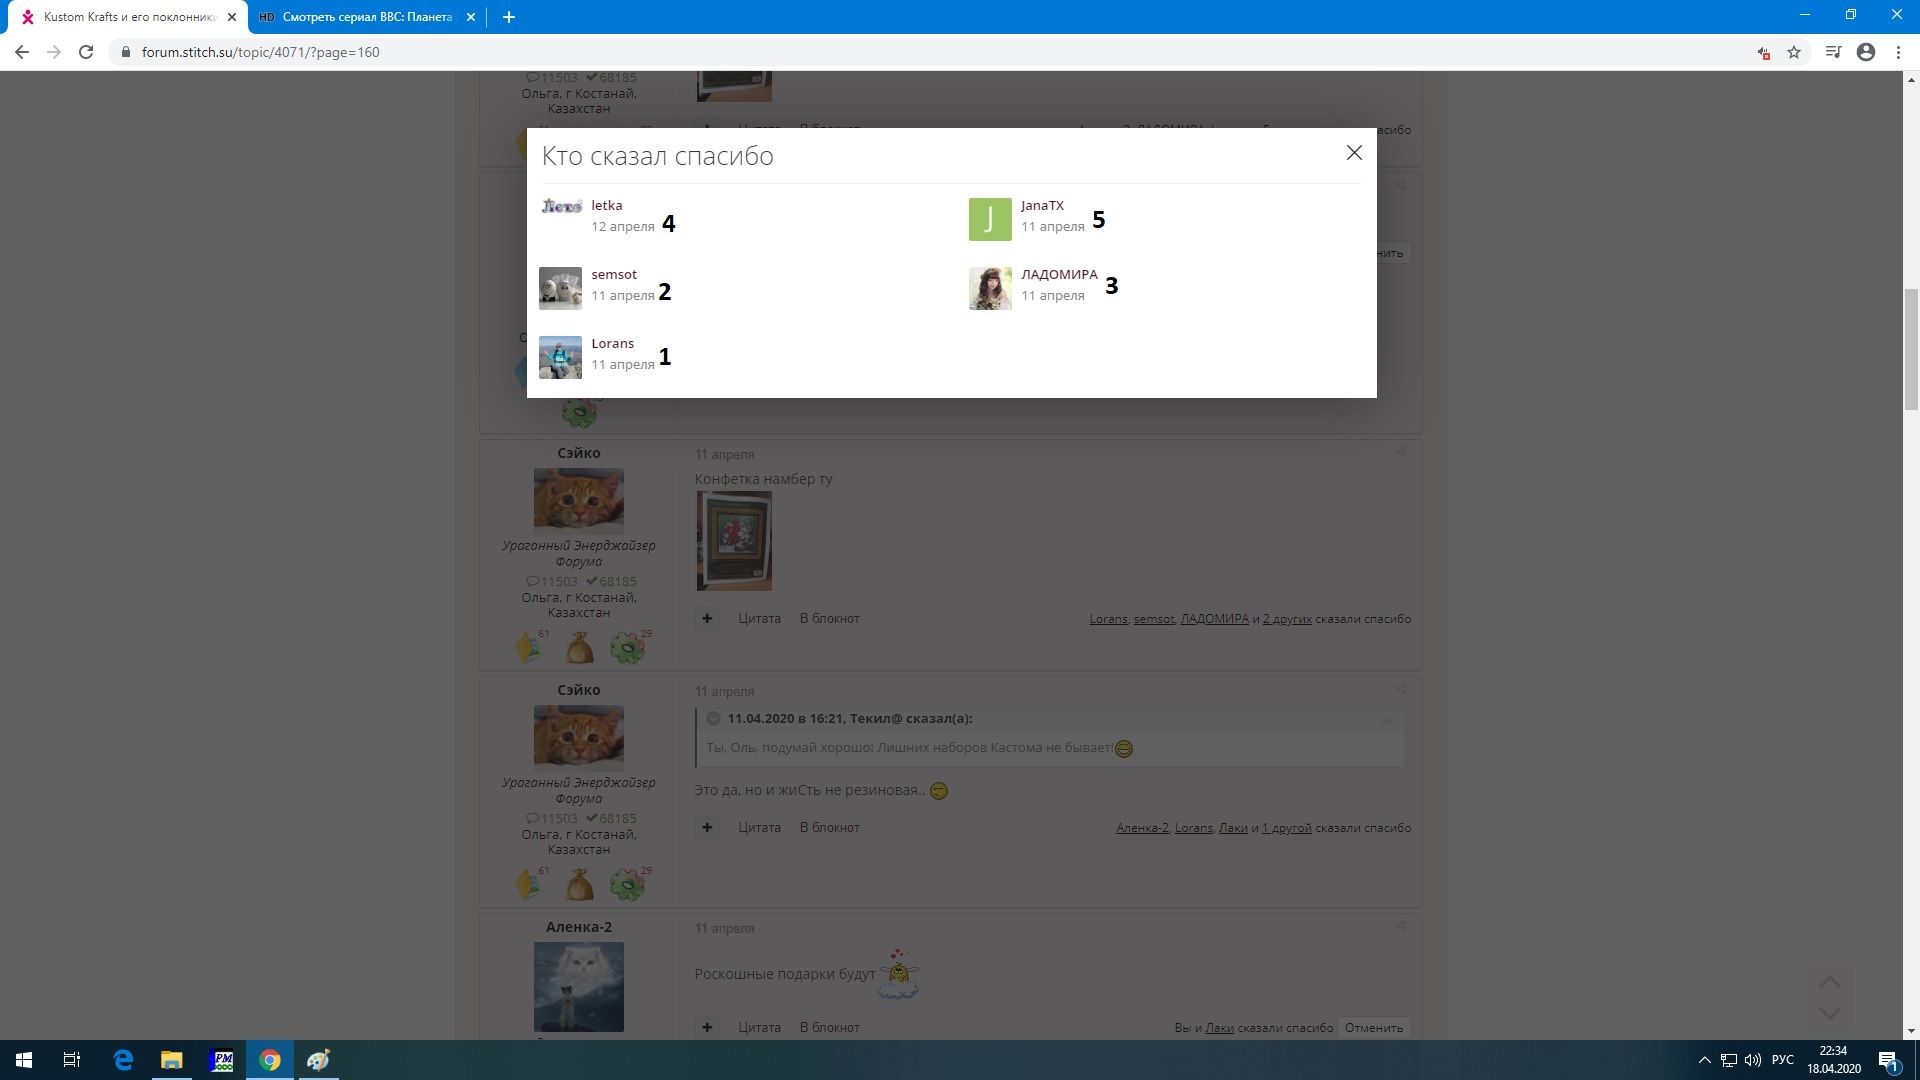Open Chrome profile account icon

click(1865, 52)
